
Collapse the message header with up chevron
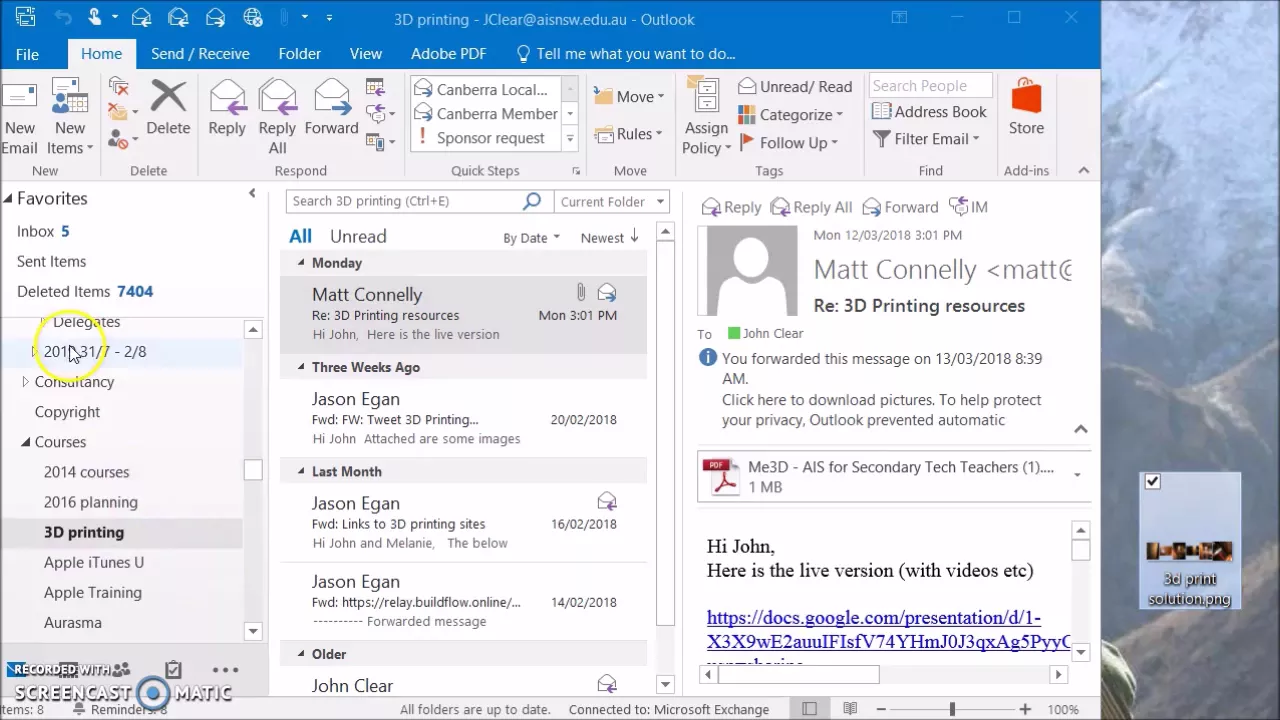tap(1081, 429)
